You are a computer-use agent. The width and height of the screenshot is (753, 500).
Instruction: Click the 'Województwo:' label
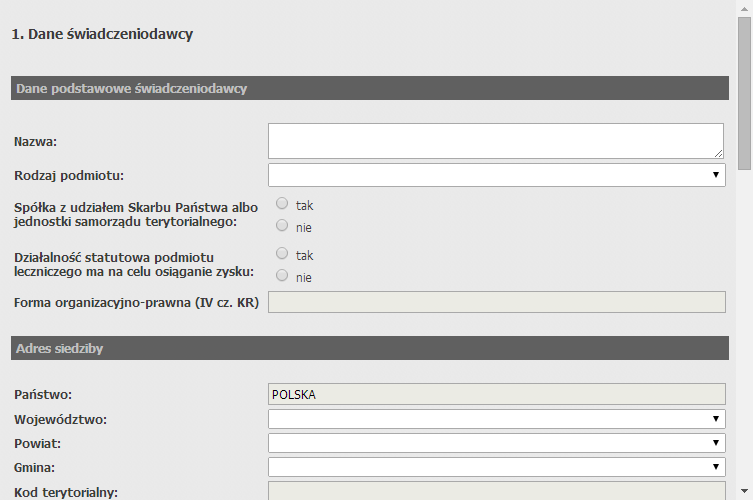[x=61, y=419]
